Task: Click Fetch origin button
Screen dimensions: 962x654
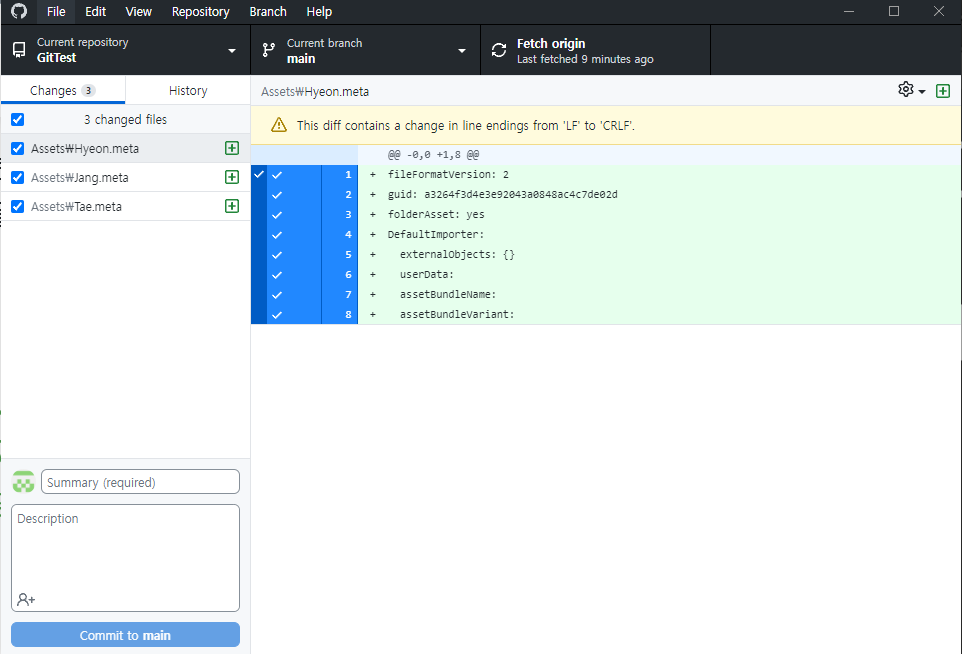Action: (596, 50)
